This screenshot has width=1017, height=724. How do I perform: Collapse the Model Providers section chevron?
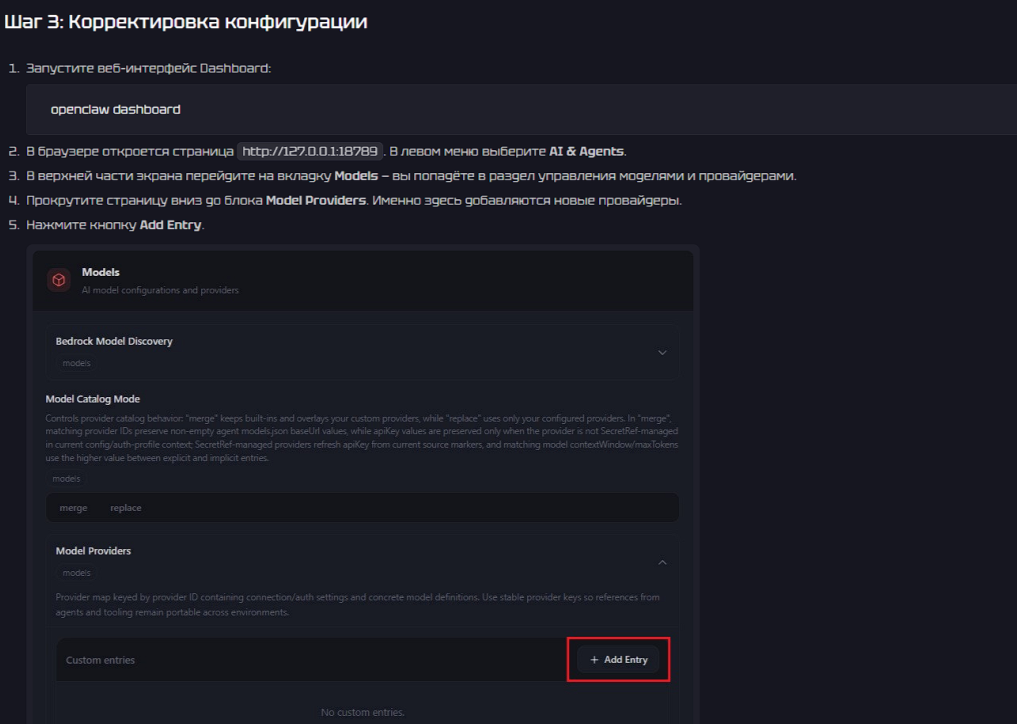tap(661, 562)
